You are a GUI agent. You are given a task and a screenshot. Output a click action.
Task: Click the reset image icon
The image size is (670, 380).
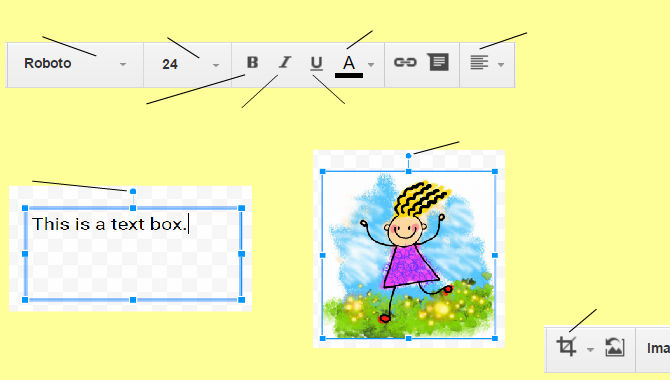click(615, 347)
